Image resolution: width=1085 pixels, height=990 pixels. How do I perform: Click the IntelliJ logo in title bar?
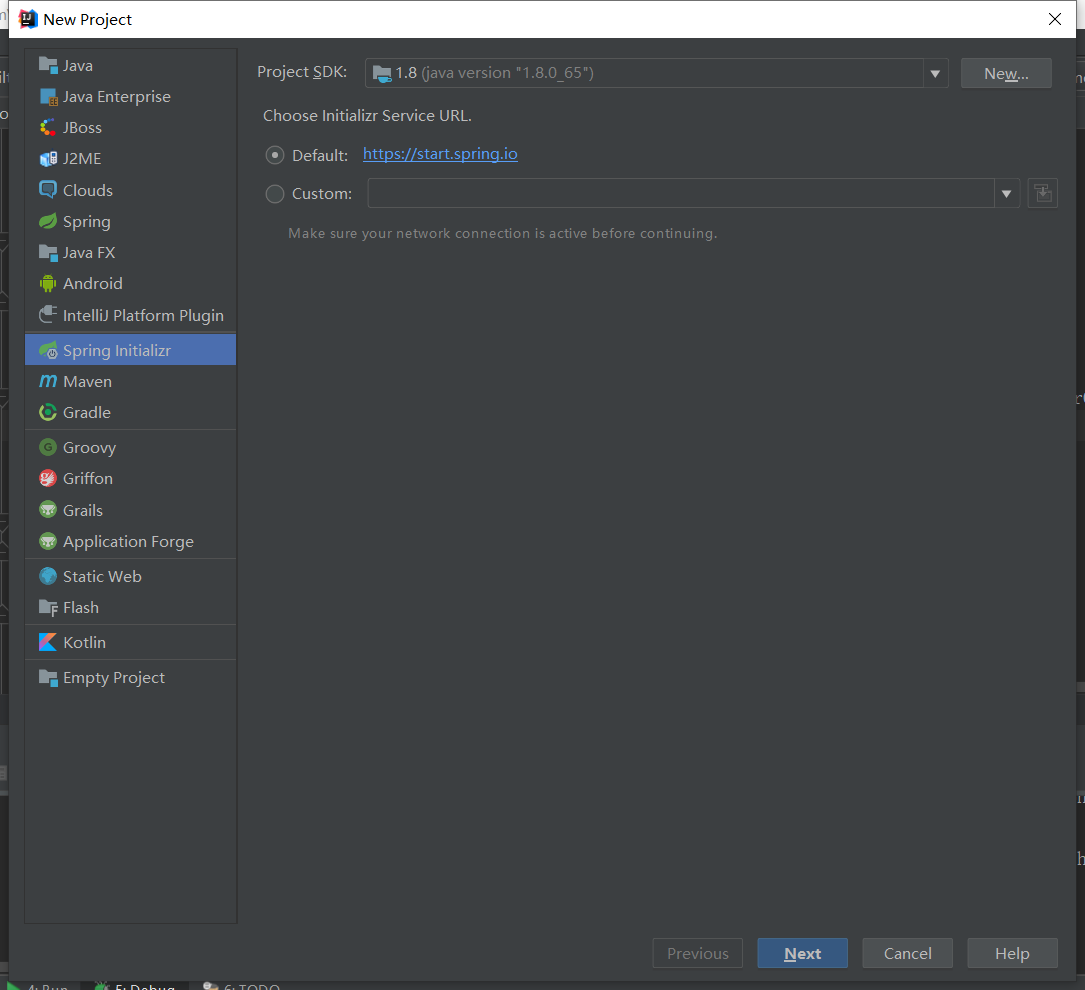pos(28,19)
